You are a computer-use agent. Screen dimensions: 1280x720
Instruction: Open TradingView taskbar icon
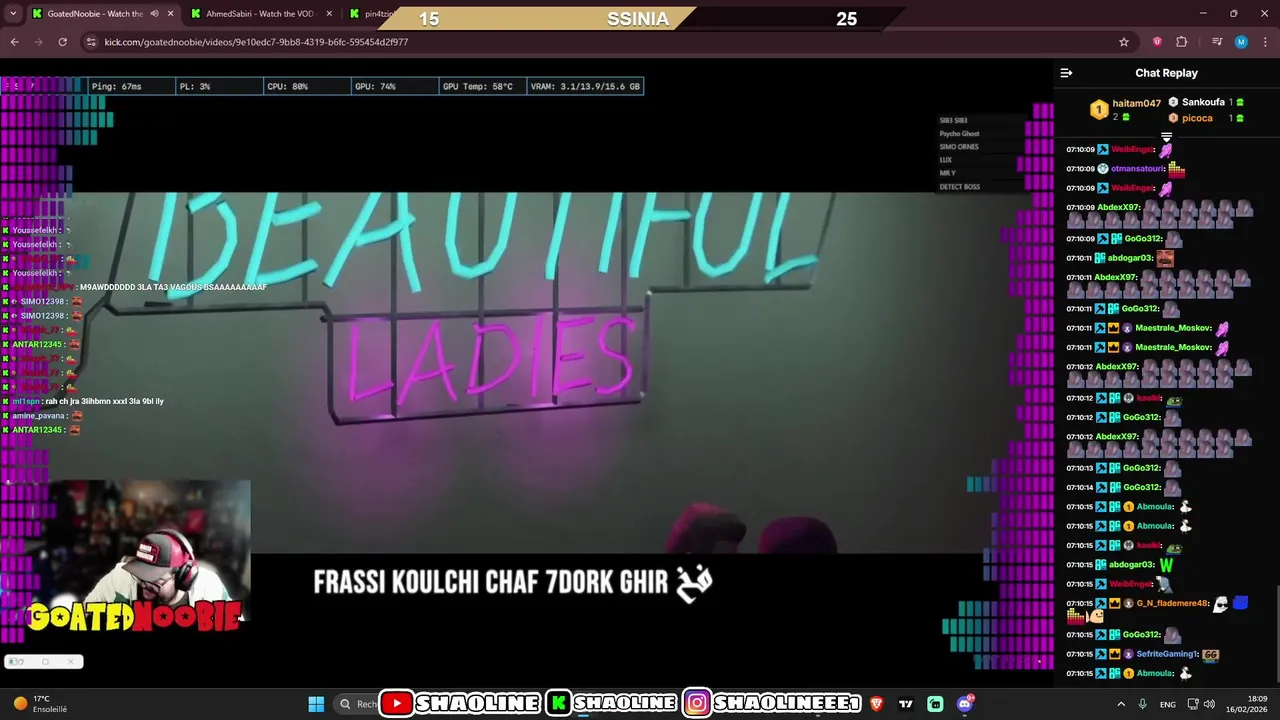[906, 704]
